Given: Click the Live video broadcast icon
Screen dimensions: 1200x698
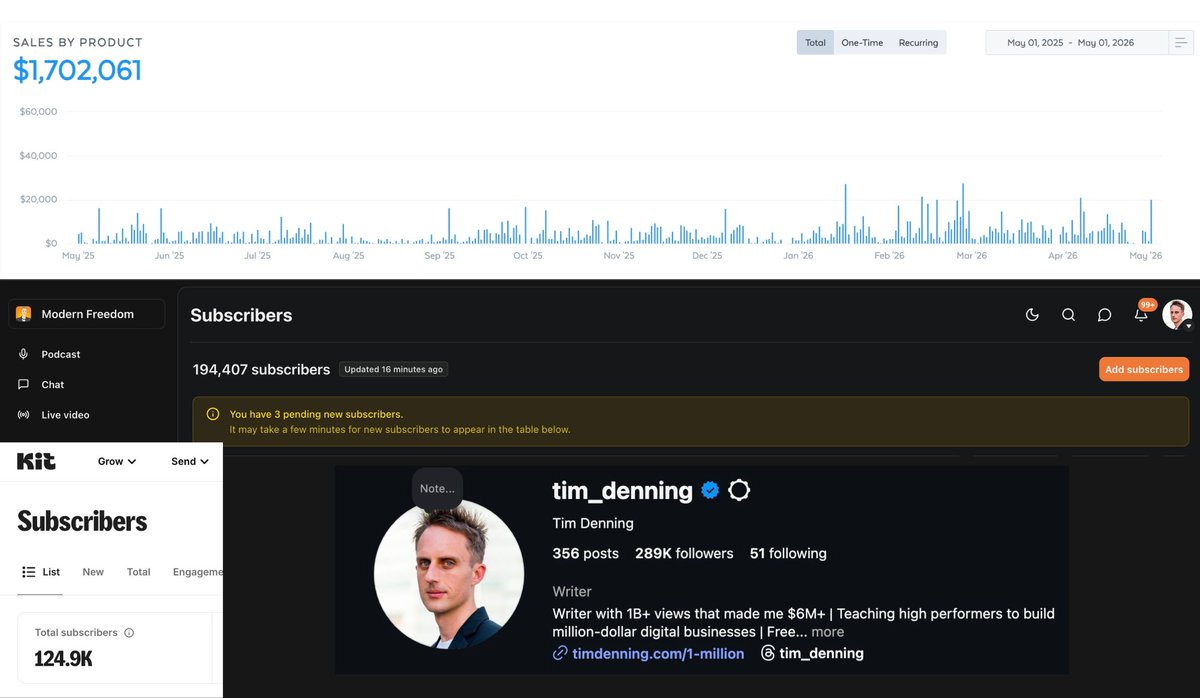Looking at the screenshot, I should coord(23,414).
